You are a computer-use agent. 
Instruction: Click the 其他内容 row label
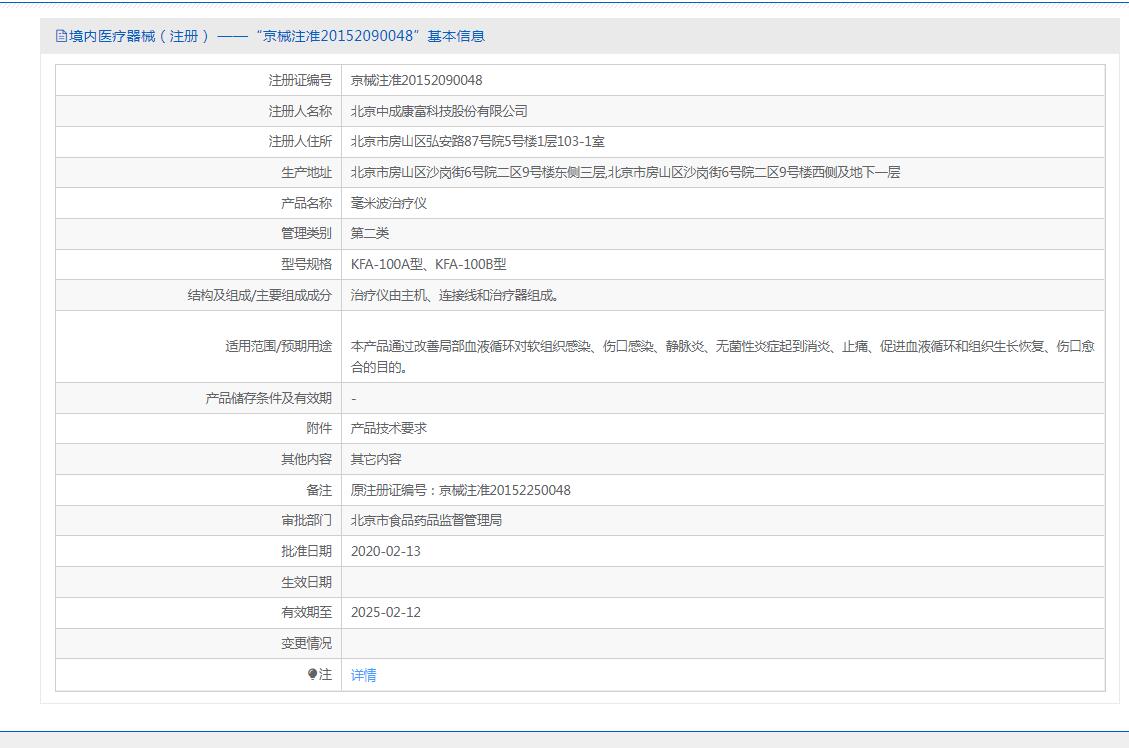pyautogui.click(x=307, y=459)
